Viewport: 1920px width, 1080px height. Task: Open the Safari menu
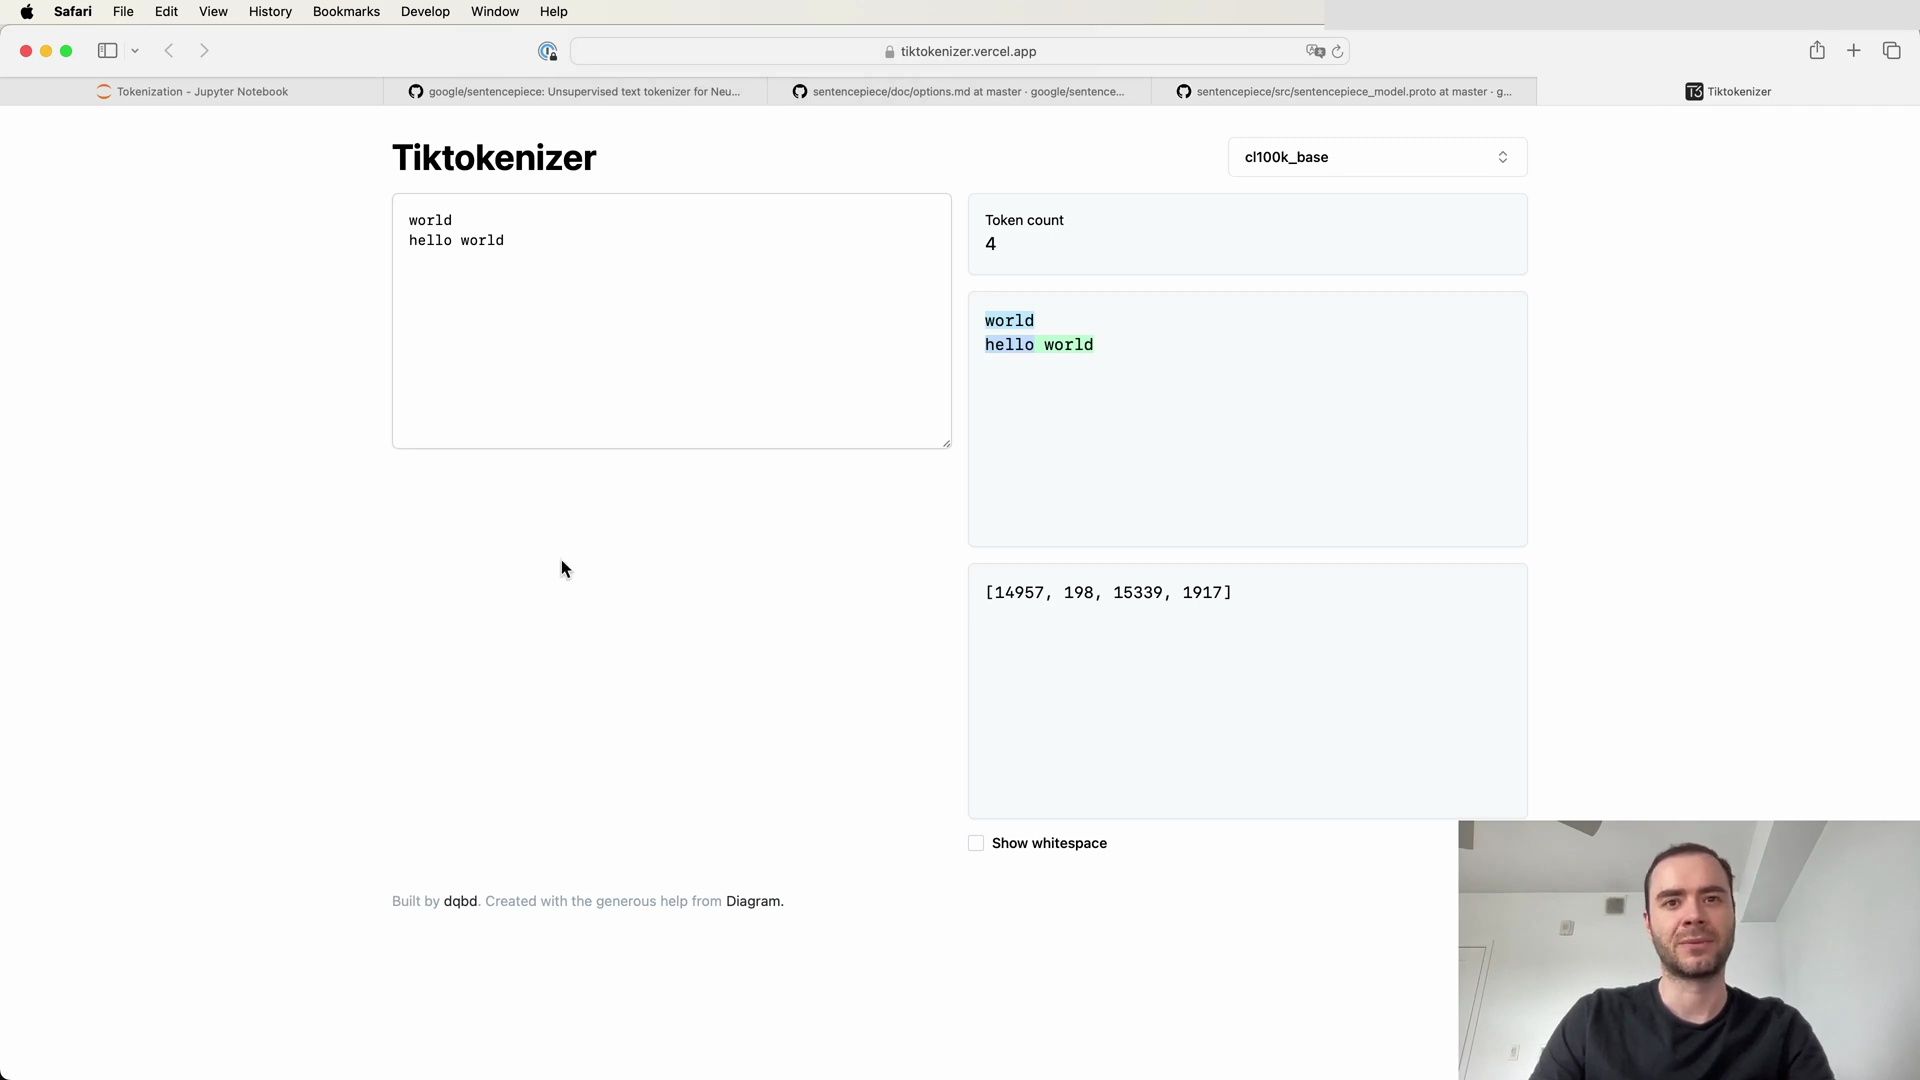[x=73, y=12]
